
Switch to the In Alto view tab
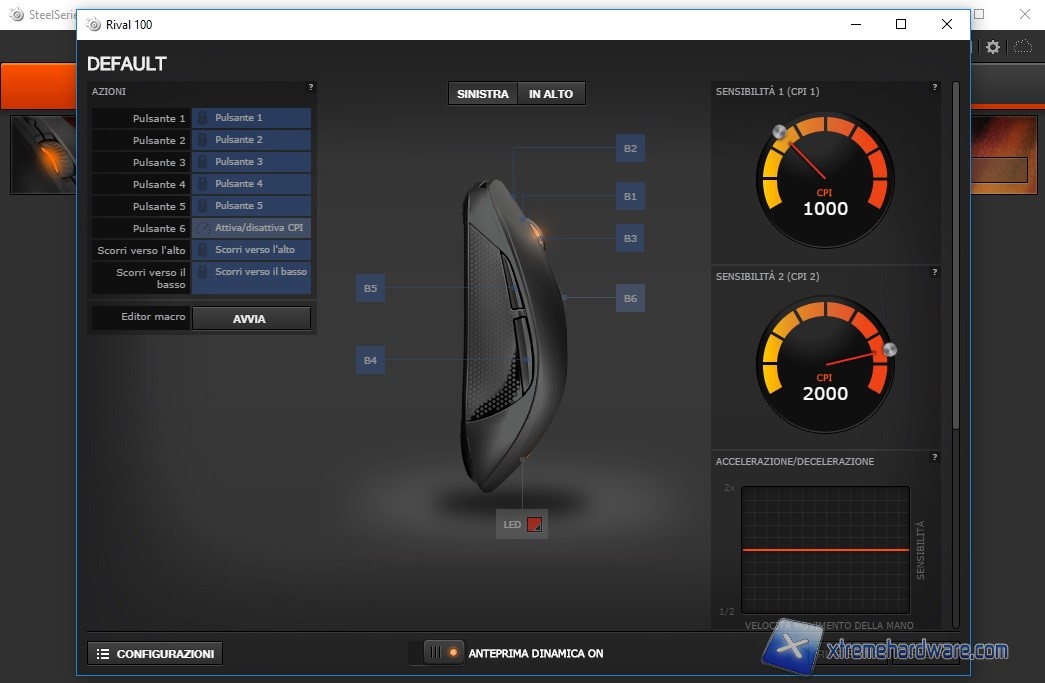[x=551, y=94]
